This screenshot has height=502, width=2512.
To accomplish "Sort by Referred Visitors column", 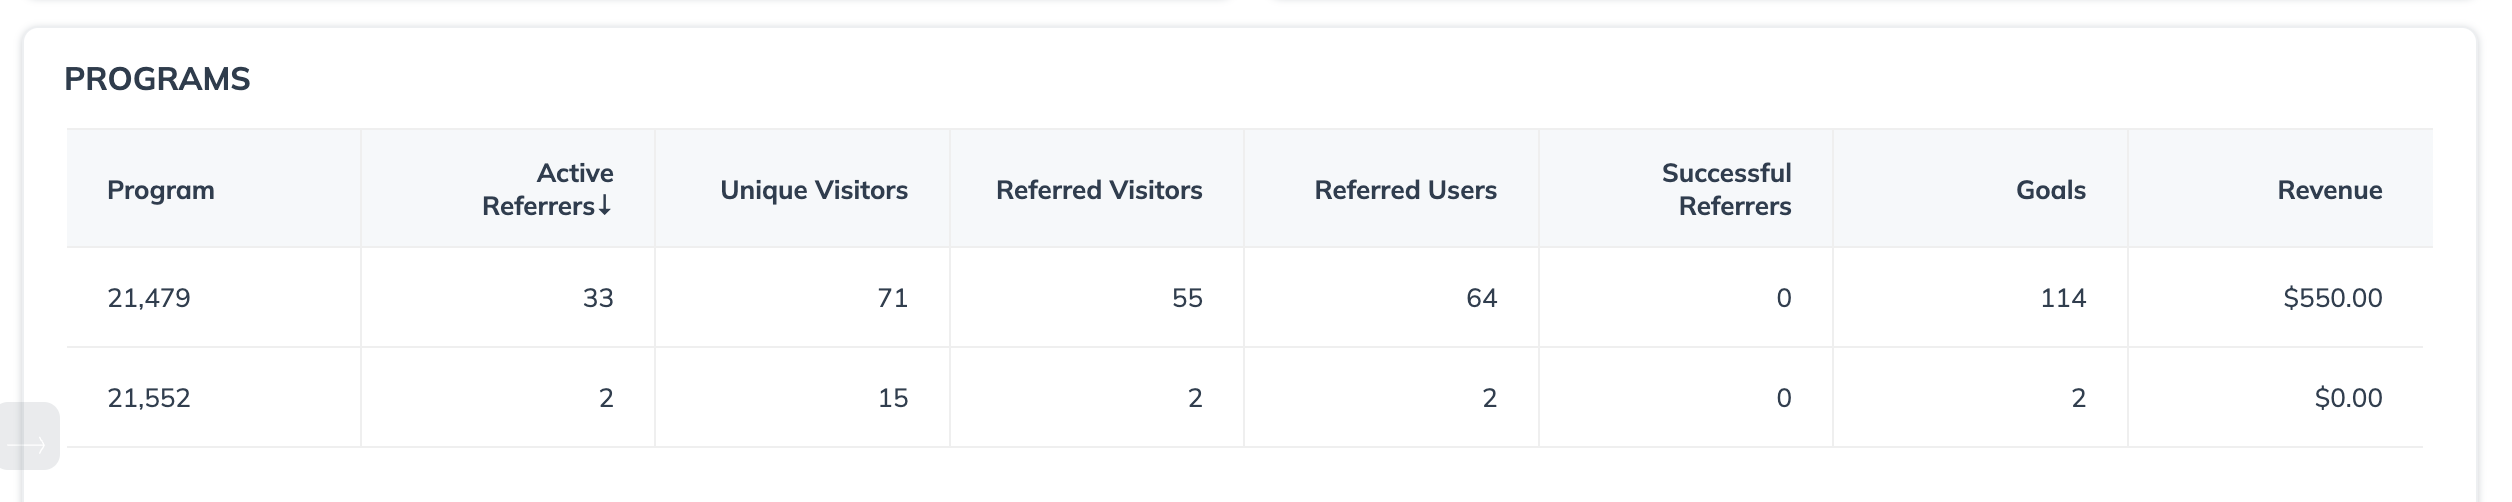I will point(1098,190).
